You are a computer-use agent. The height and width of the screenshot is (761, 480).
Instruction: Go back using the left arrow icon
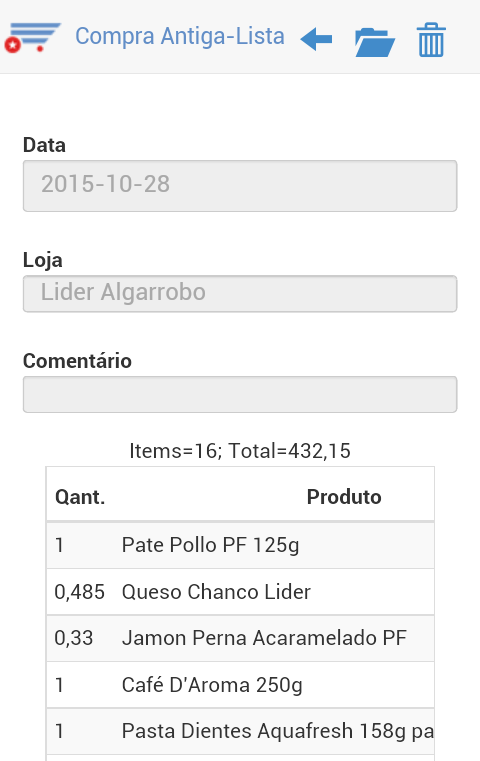click(x=316, y=39)
